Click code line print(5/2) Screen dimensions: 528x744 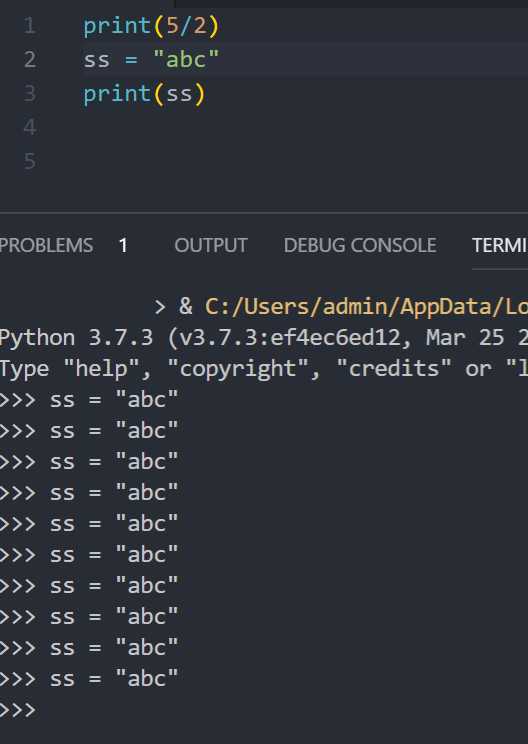coord(151,26)
